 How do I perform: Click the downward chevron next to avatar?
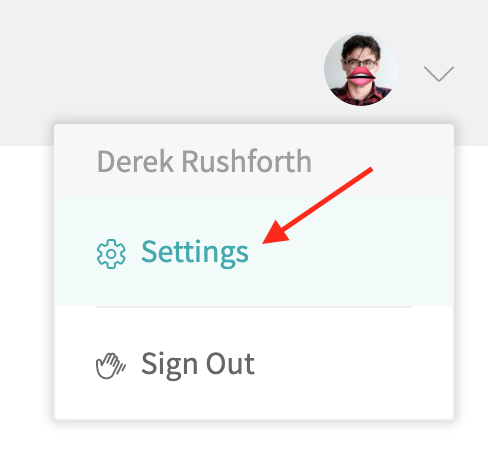439,74
